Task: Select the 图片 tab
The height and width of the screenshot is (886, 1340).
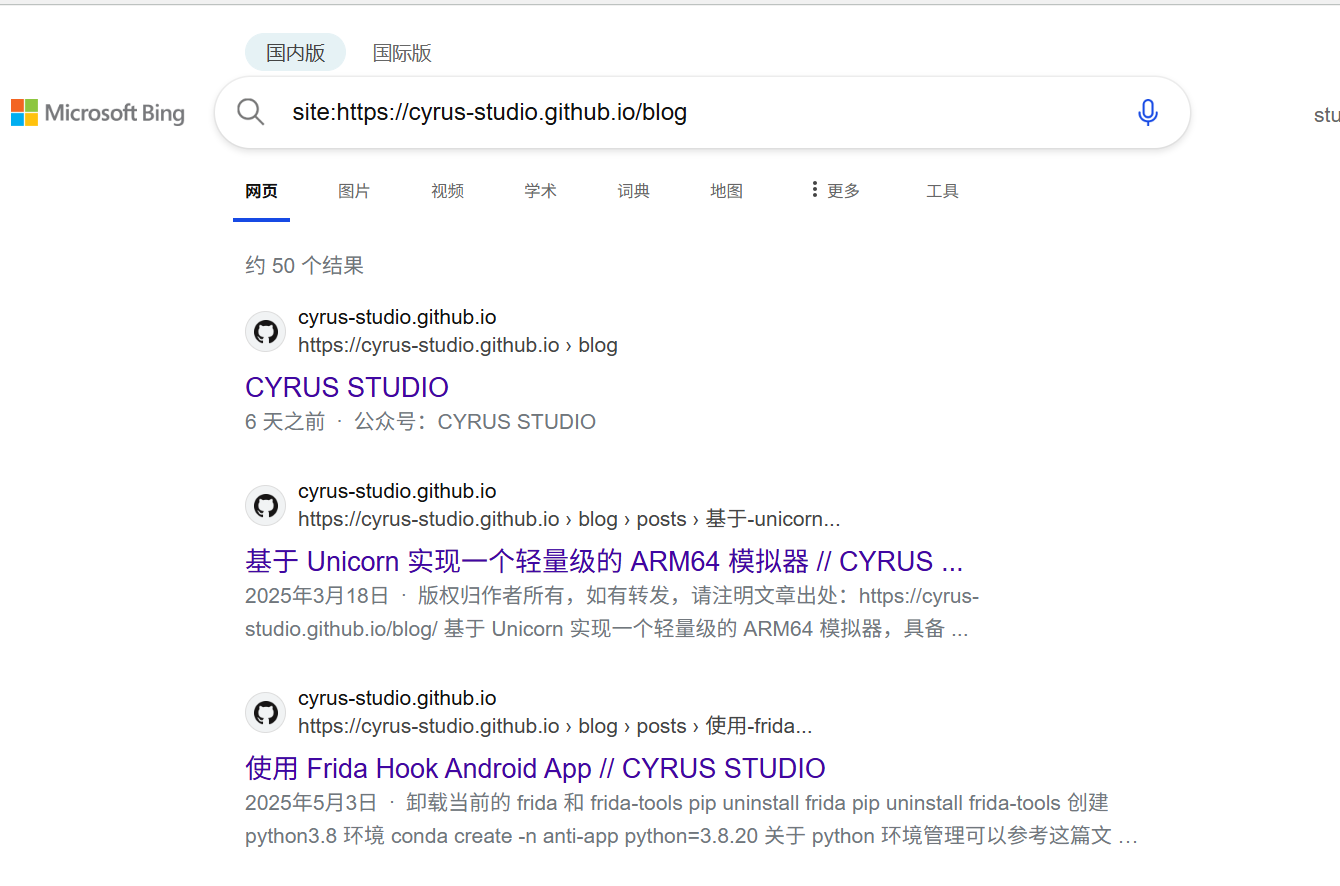Action: coord(354,190)
